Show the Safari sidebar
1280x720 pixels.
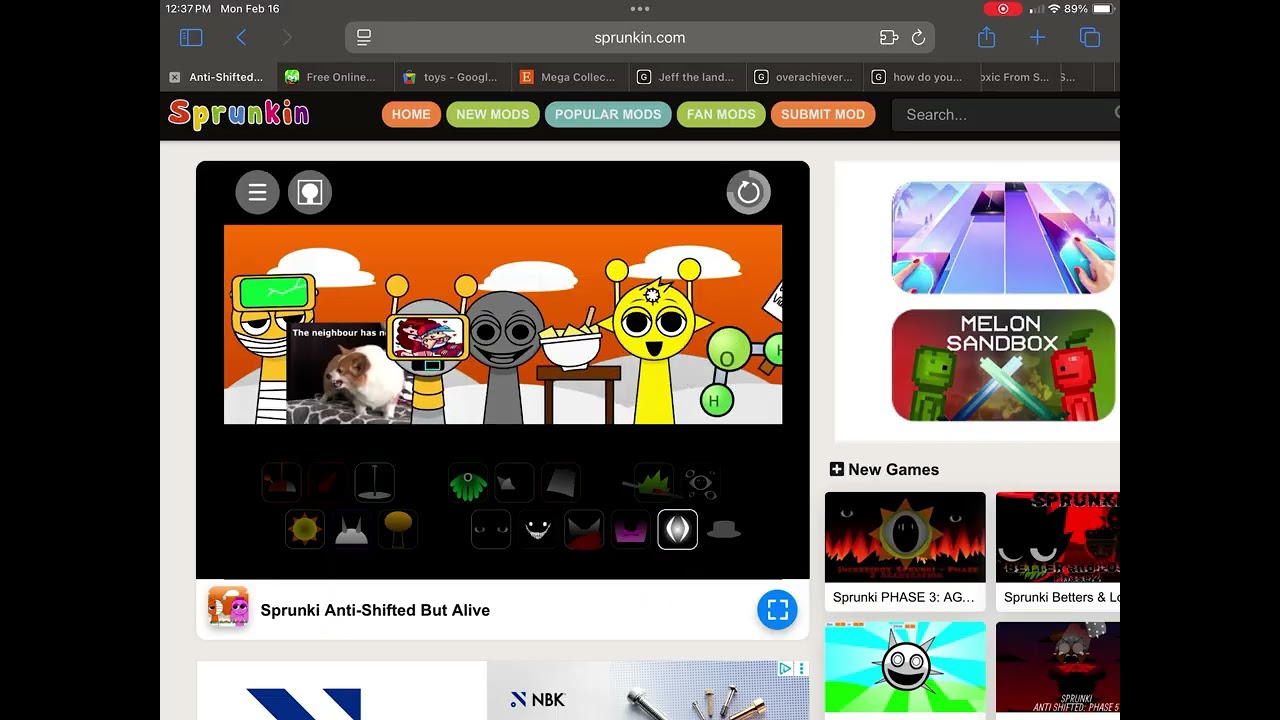[191, 38]
